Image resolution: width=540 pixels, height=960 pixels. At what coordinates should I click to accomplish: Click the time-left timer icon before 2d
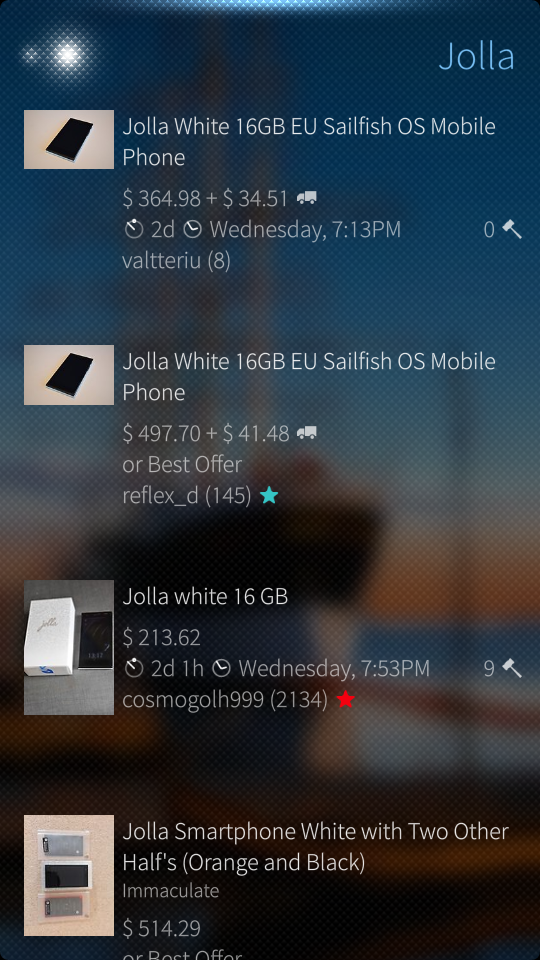click(x=133, y=230)
